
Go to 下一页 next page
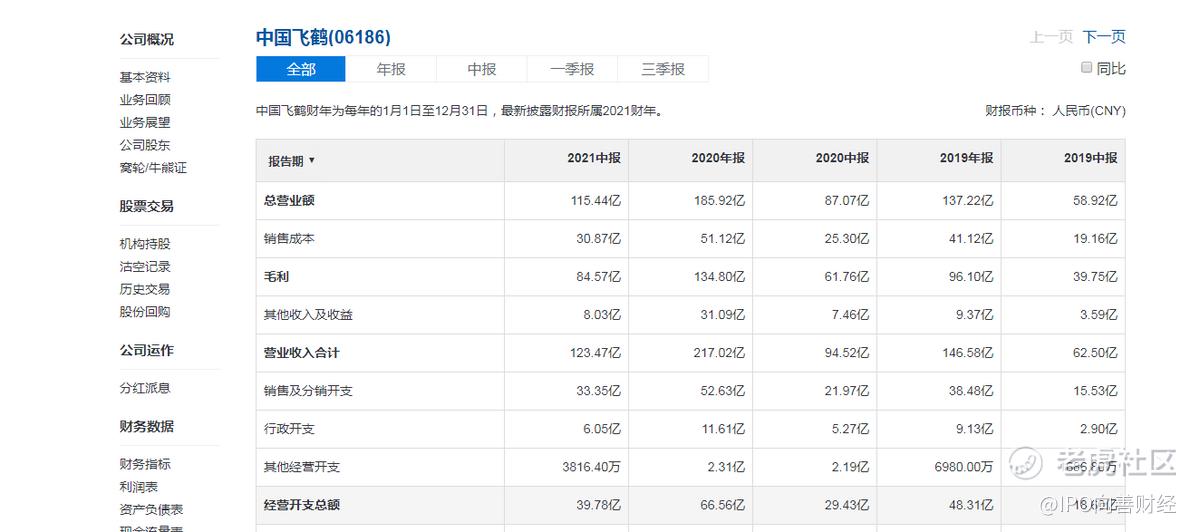1104,37
